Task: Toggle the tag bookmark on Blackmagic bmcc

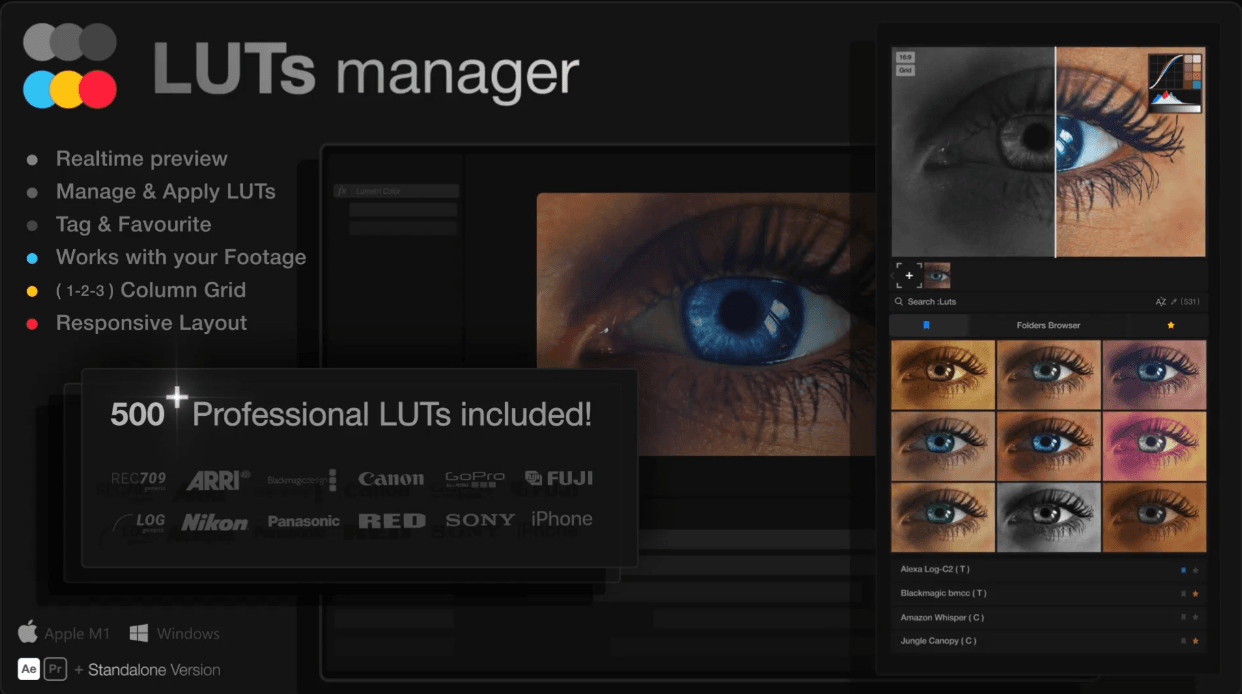Action: [1184, 593]
